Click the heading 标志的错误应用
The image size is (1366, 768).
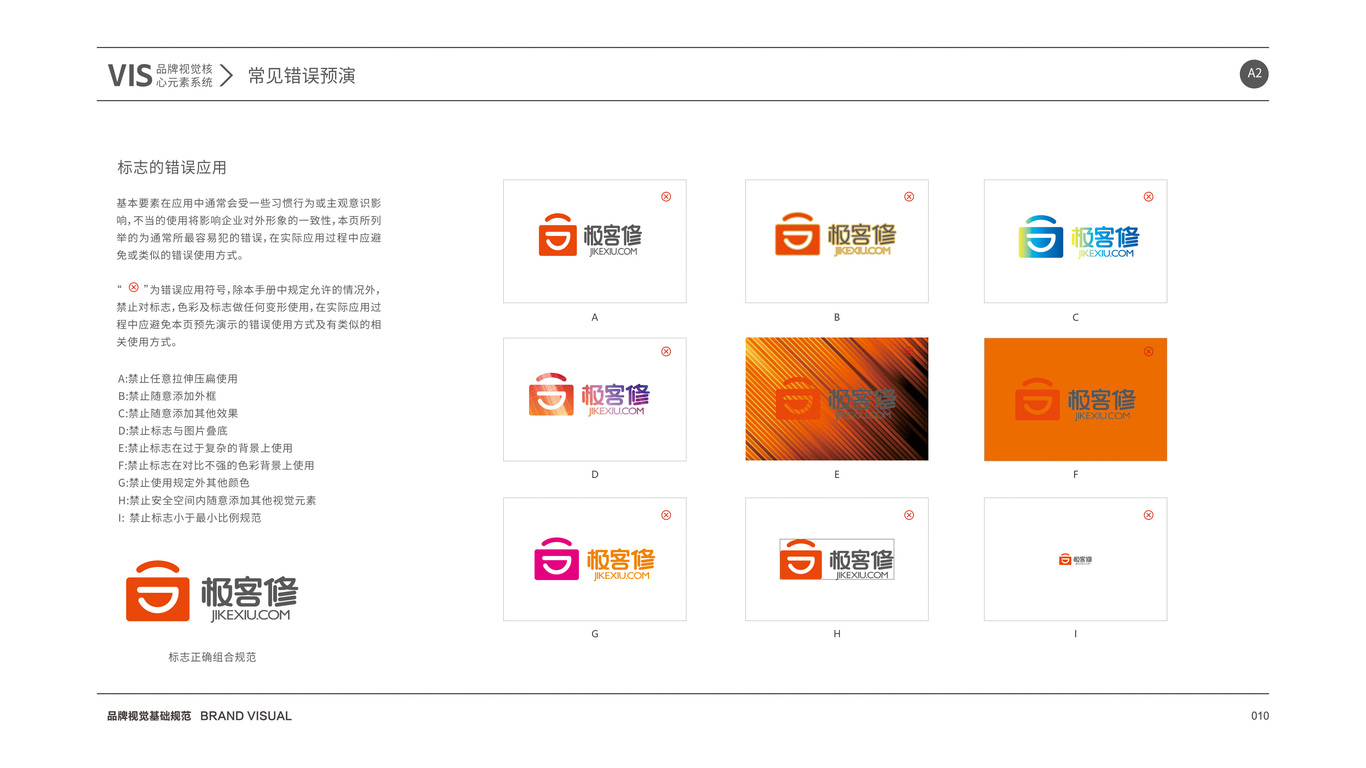pyautogui.click(x=172, y=168)
